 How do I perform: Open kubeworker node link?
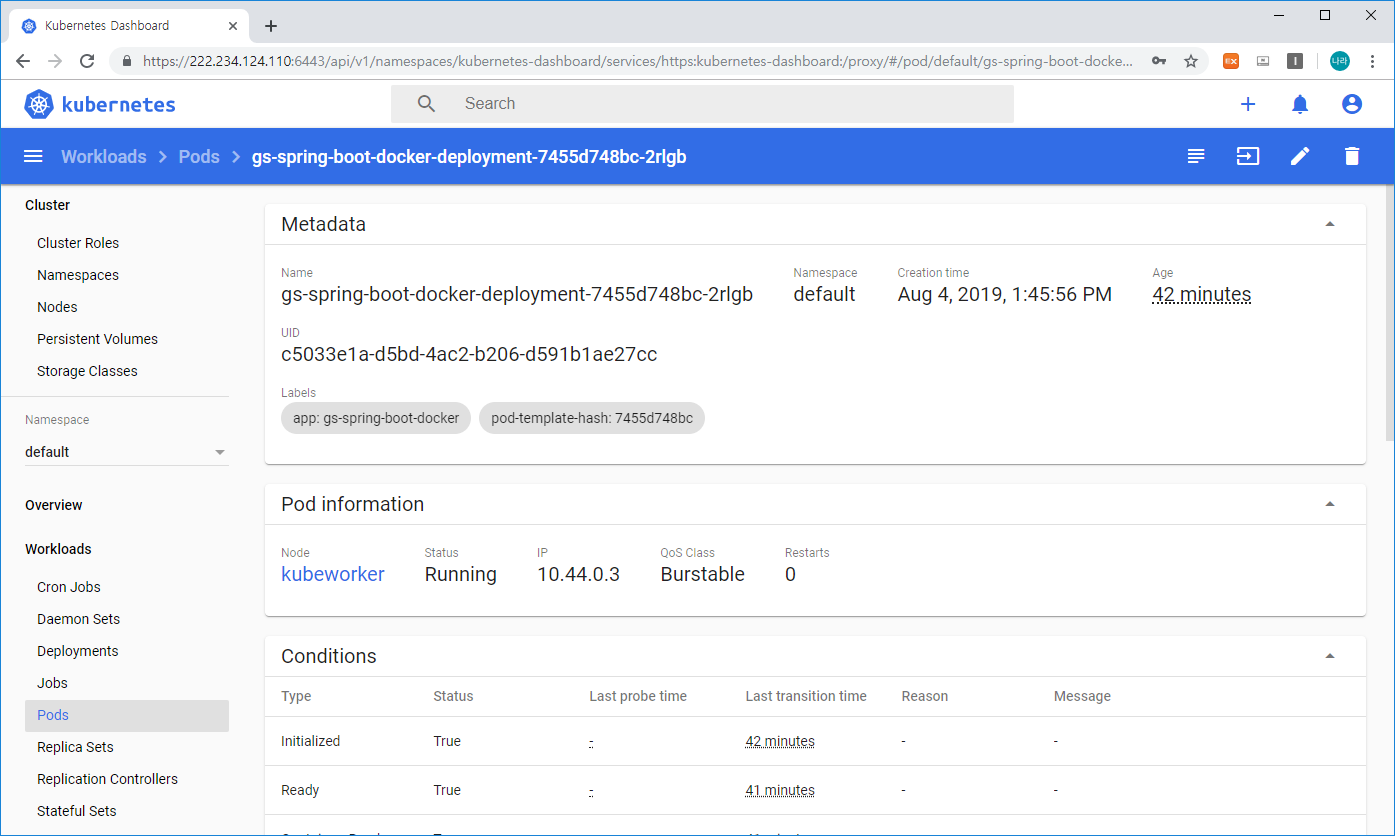tap(333, 574)
